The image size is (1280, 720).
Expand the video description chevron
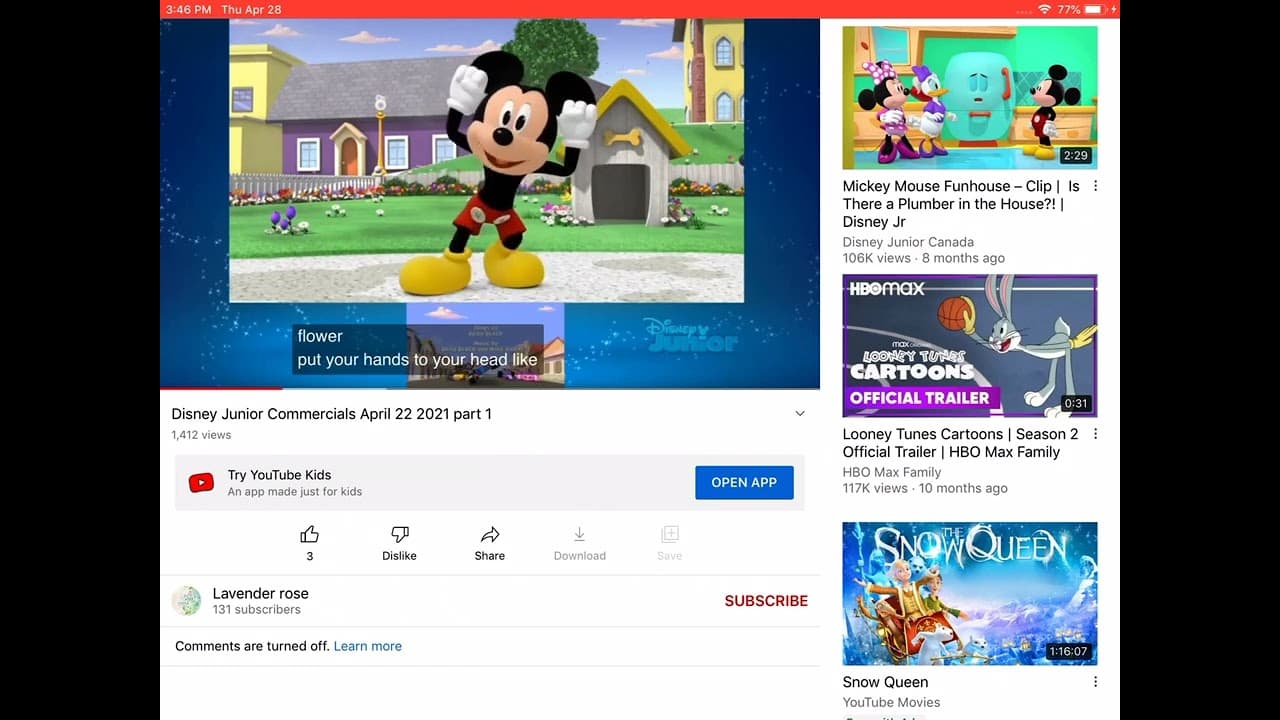coord(799,414)
